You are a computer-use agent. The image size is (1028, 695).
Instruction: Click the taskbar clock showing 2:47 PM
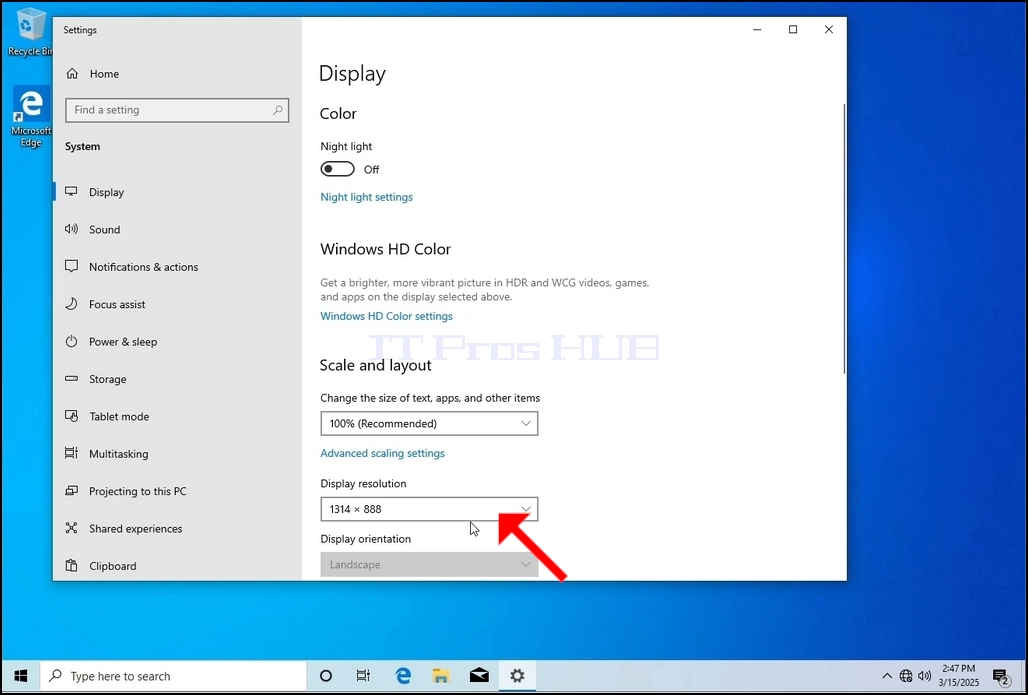[x=959, y=676]
